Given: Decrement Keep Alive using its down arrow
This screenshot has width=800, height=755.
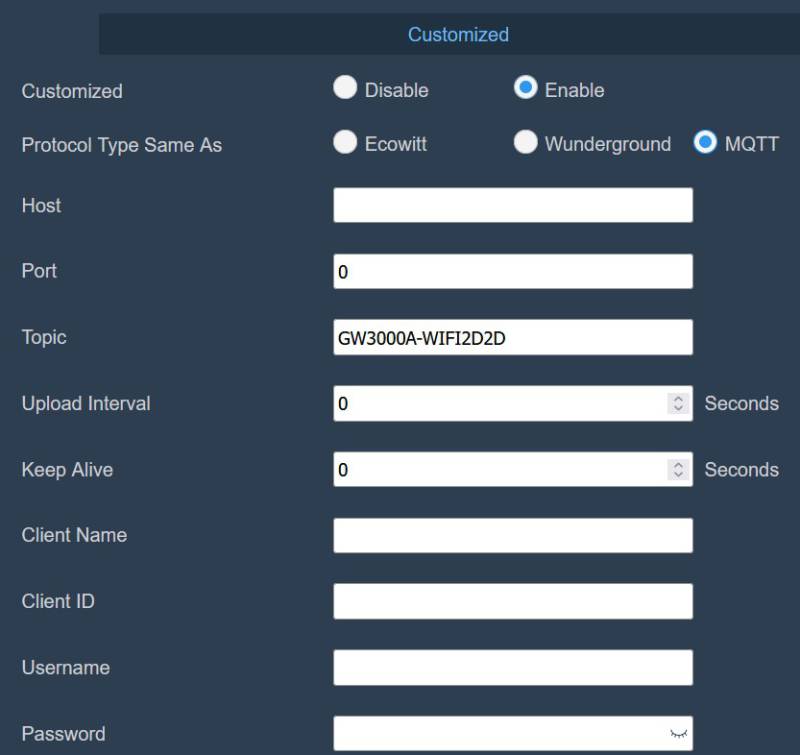Looking at the screenshot, I should click(x=676, y=475).
